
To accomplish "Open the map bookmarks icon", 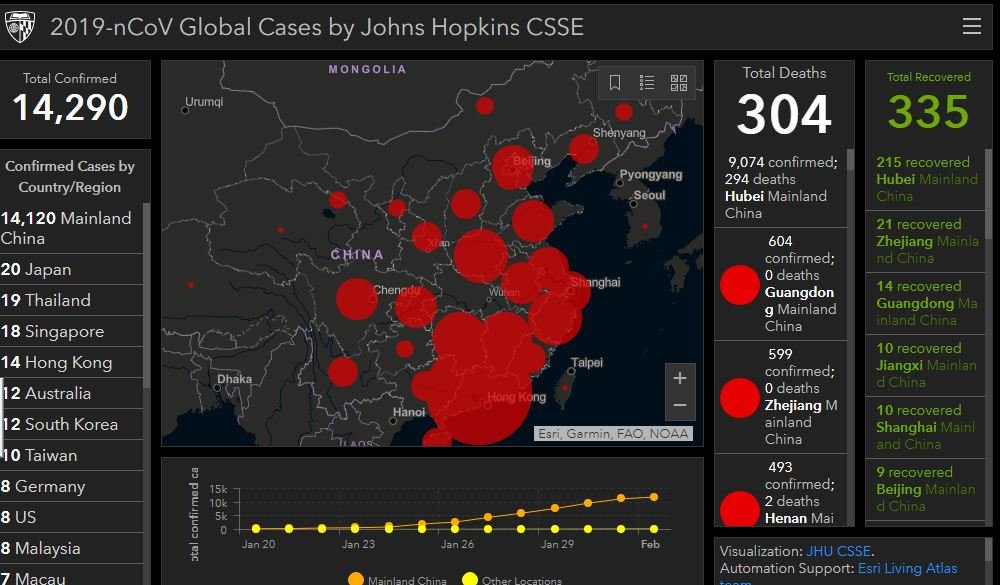I will tap(615, 82).
